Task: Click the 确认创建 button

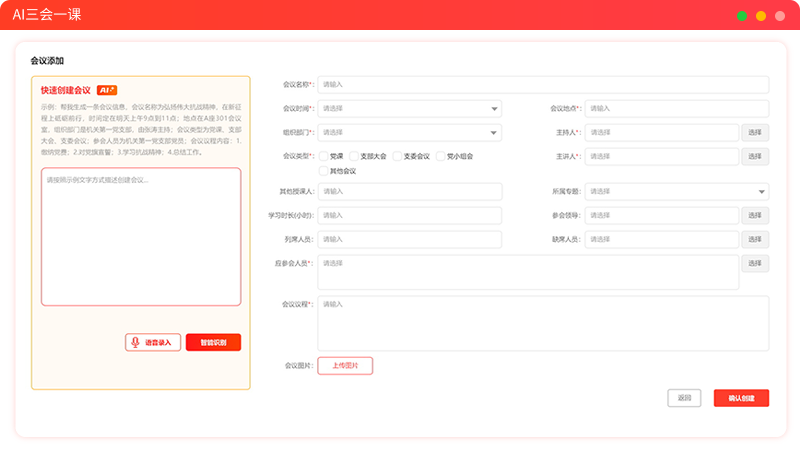Action: coord(741,398)
